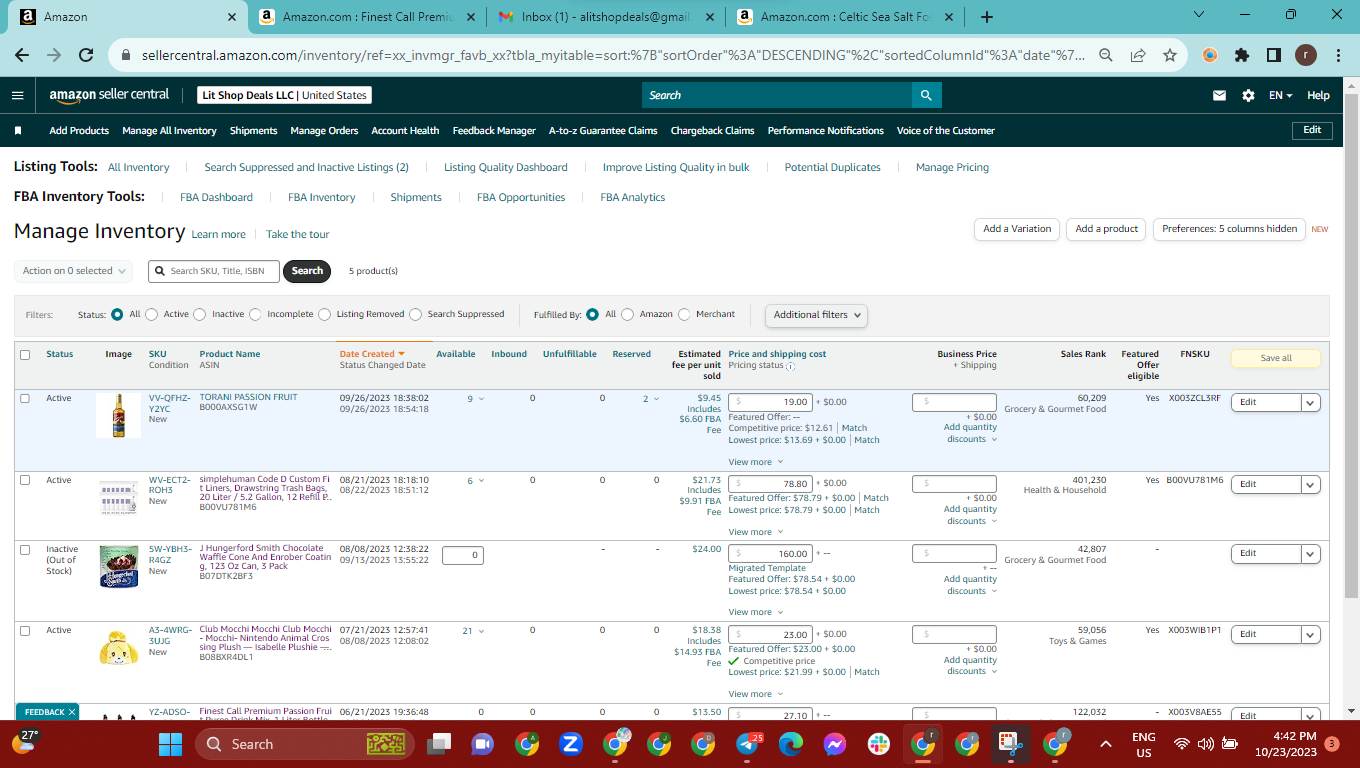Open the Chrome side panel icon

pyautogui.click(x=1274, y=56)
